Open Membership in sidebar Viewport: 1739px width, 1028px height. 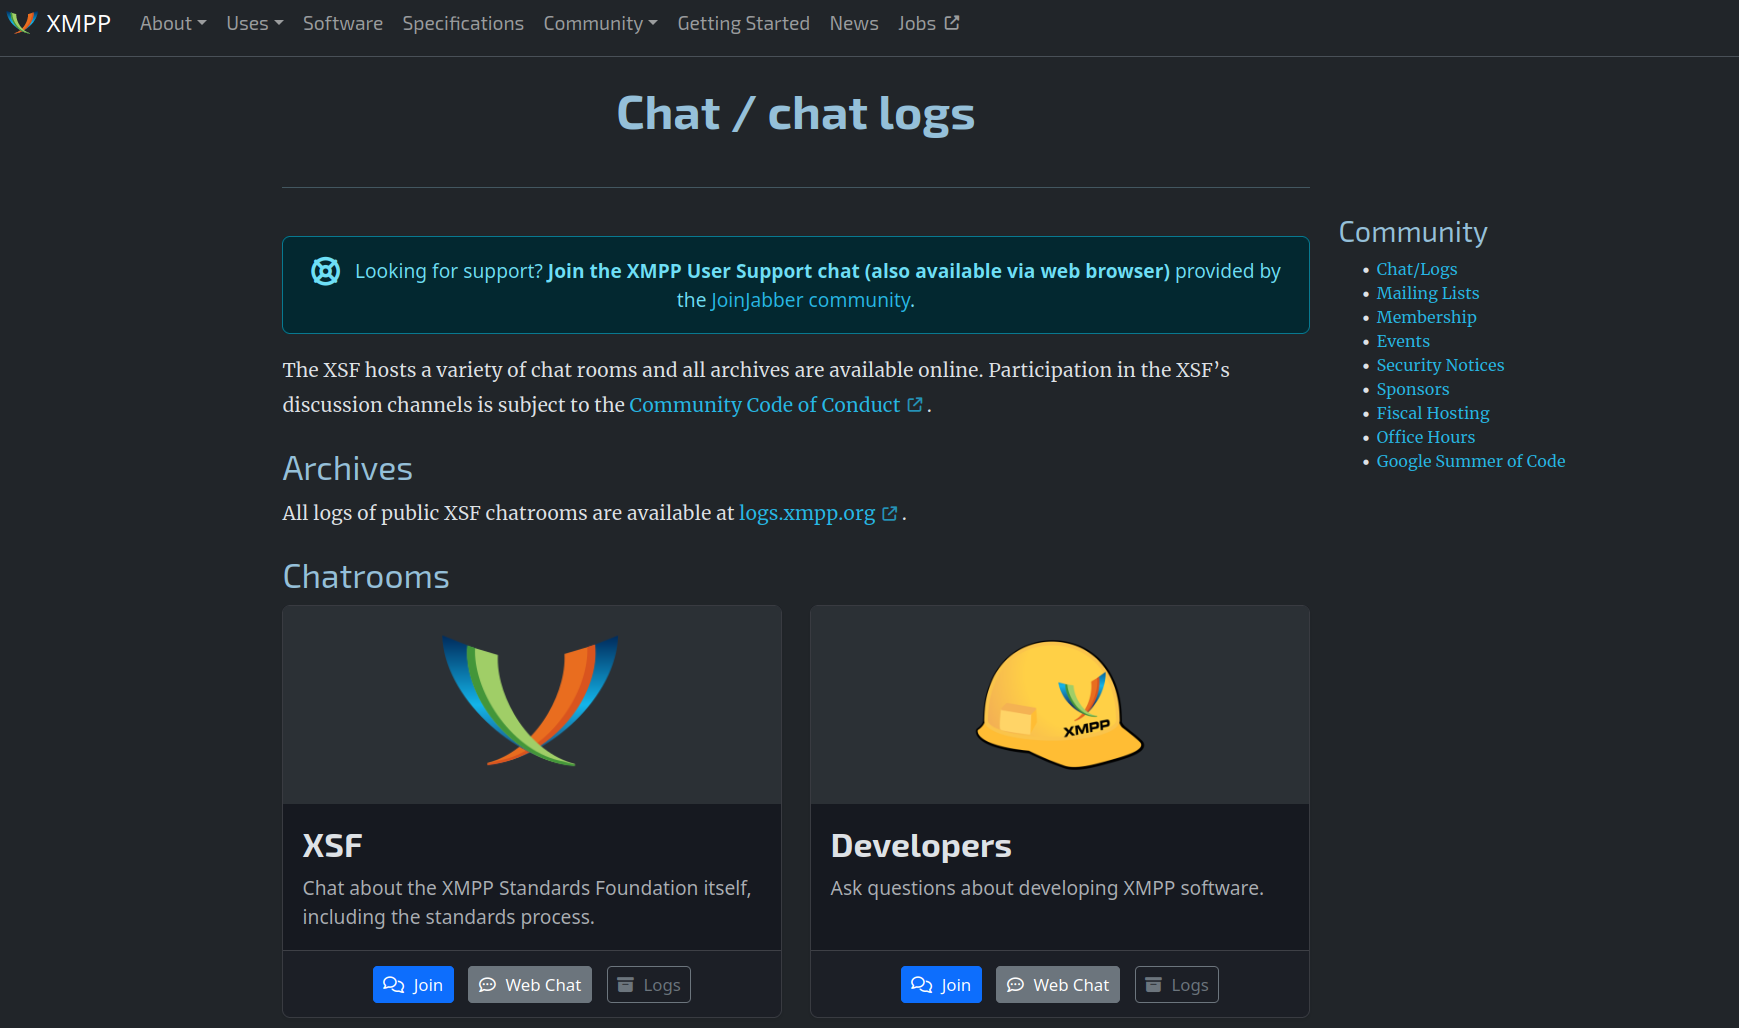[x=1426, y=317]
